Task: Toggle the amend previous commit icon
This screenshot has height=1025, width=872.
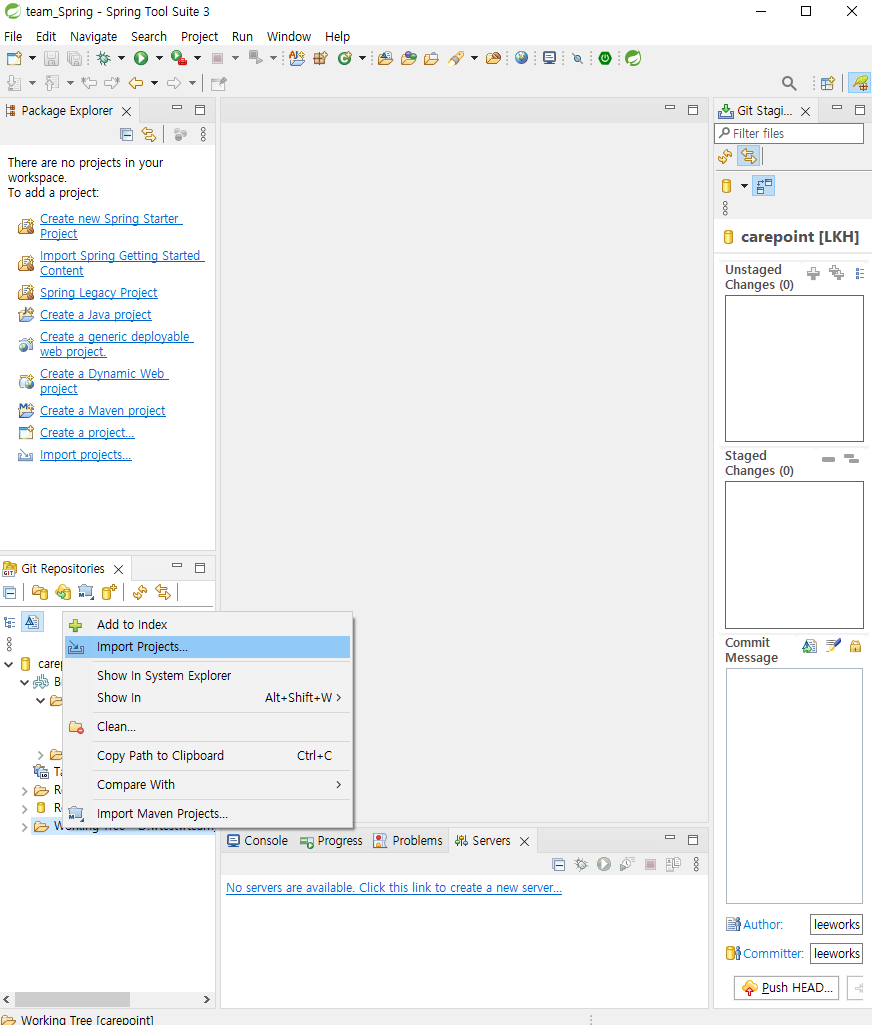Action: [x=809, y=646]
